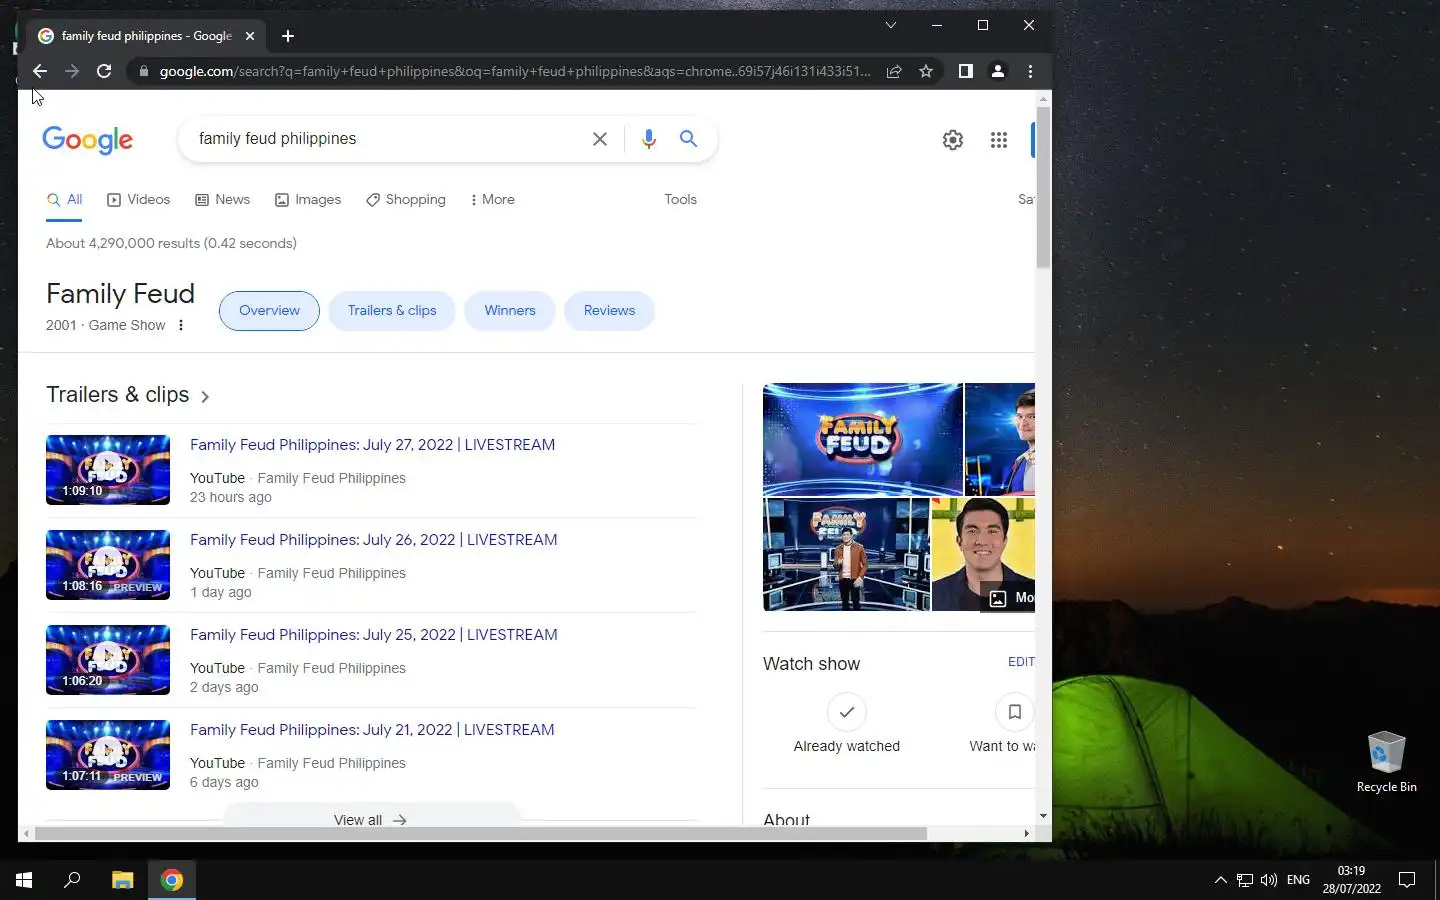The image size is (1440, 900).
Task: Play the 1:08:16 video thumbnail
Action: click(x=108, y=565)
